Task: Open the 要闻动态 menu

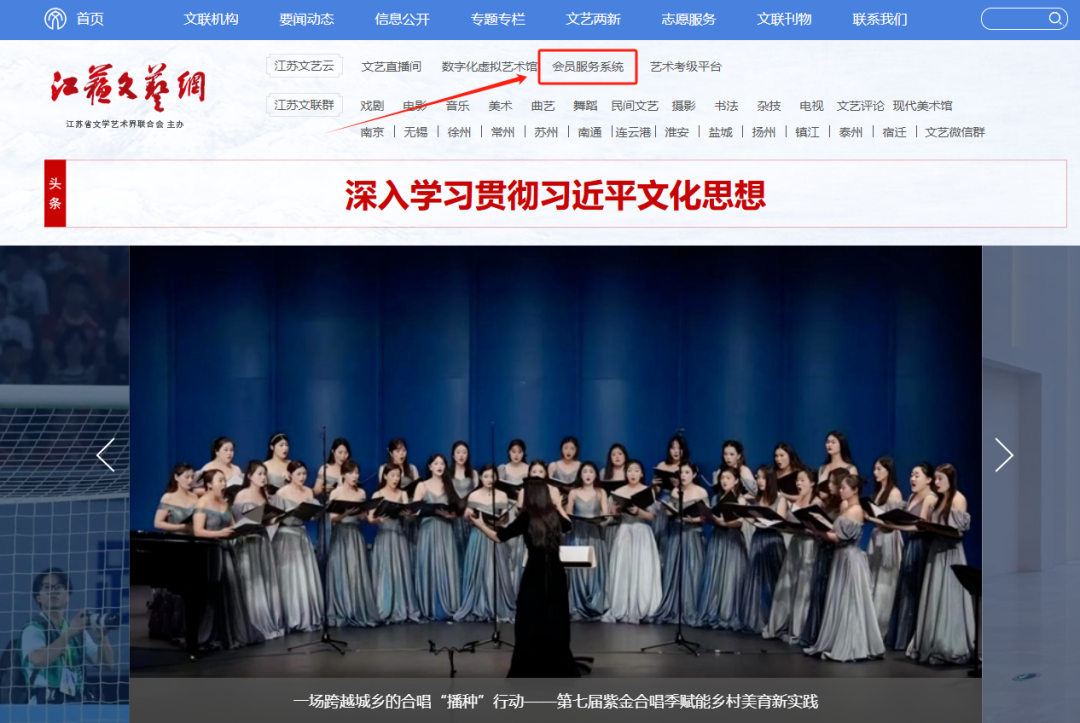Action: pyautogui.click(x=307, y=19)
